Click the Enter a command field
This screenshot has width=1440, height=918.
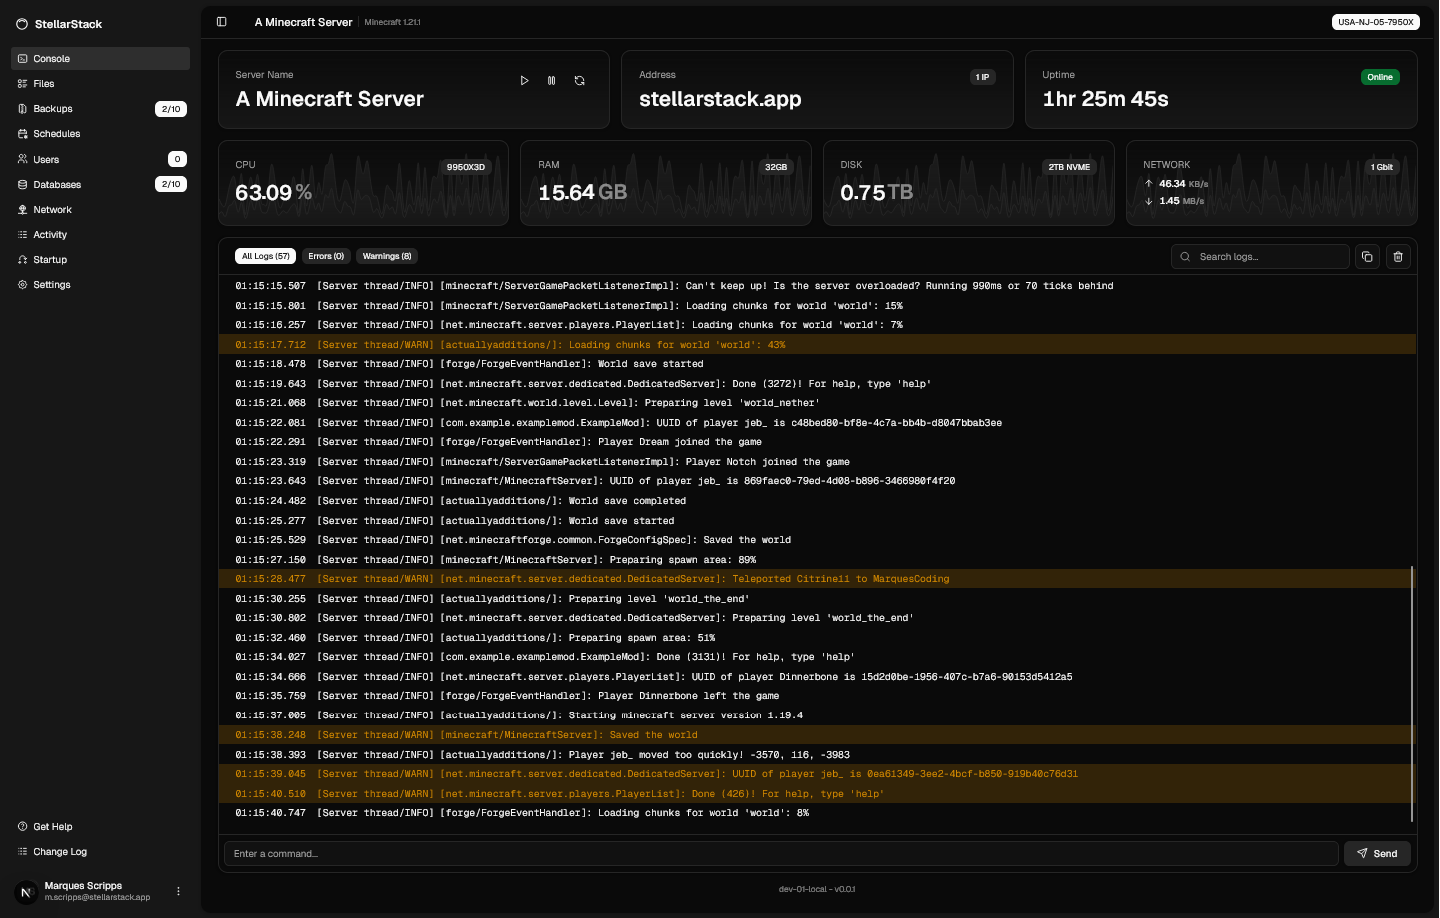(781, 854)
